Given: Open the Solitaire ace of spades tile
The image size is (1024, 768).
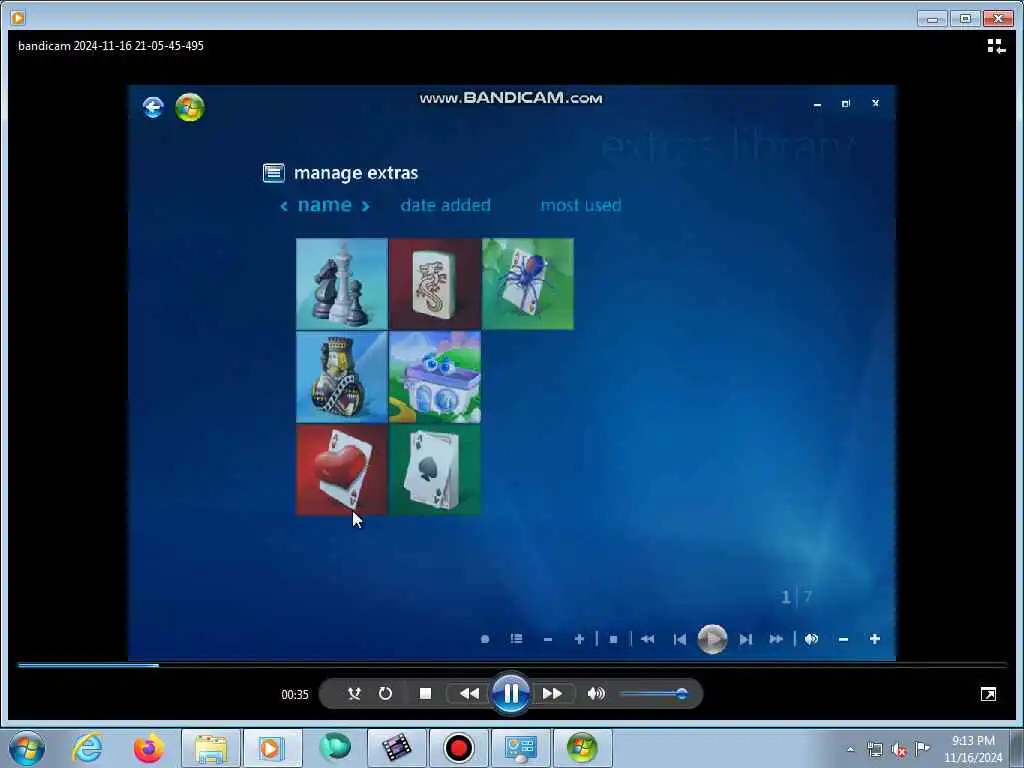Looking at the screenshot, I should [435, 470].
